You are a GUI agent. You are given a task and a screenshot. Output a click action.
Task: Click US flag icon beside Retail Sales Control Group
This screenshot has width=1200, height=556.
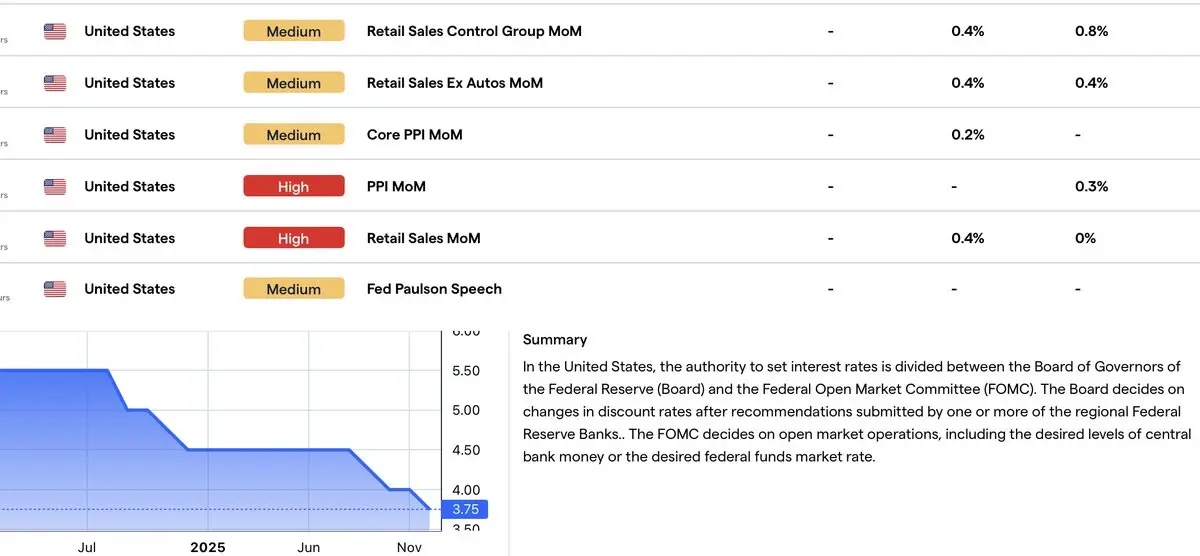tap(55, 31)
